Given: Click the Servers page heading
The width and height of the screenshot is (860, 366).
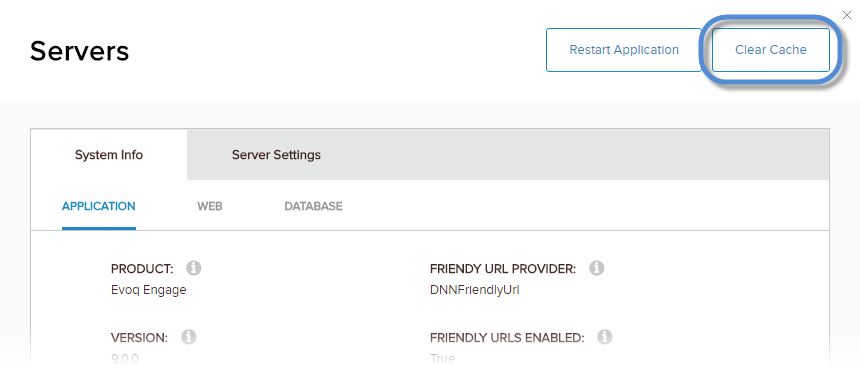Looking at the screenshot, I should tap(80, 51).
